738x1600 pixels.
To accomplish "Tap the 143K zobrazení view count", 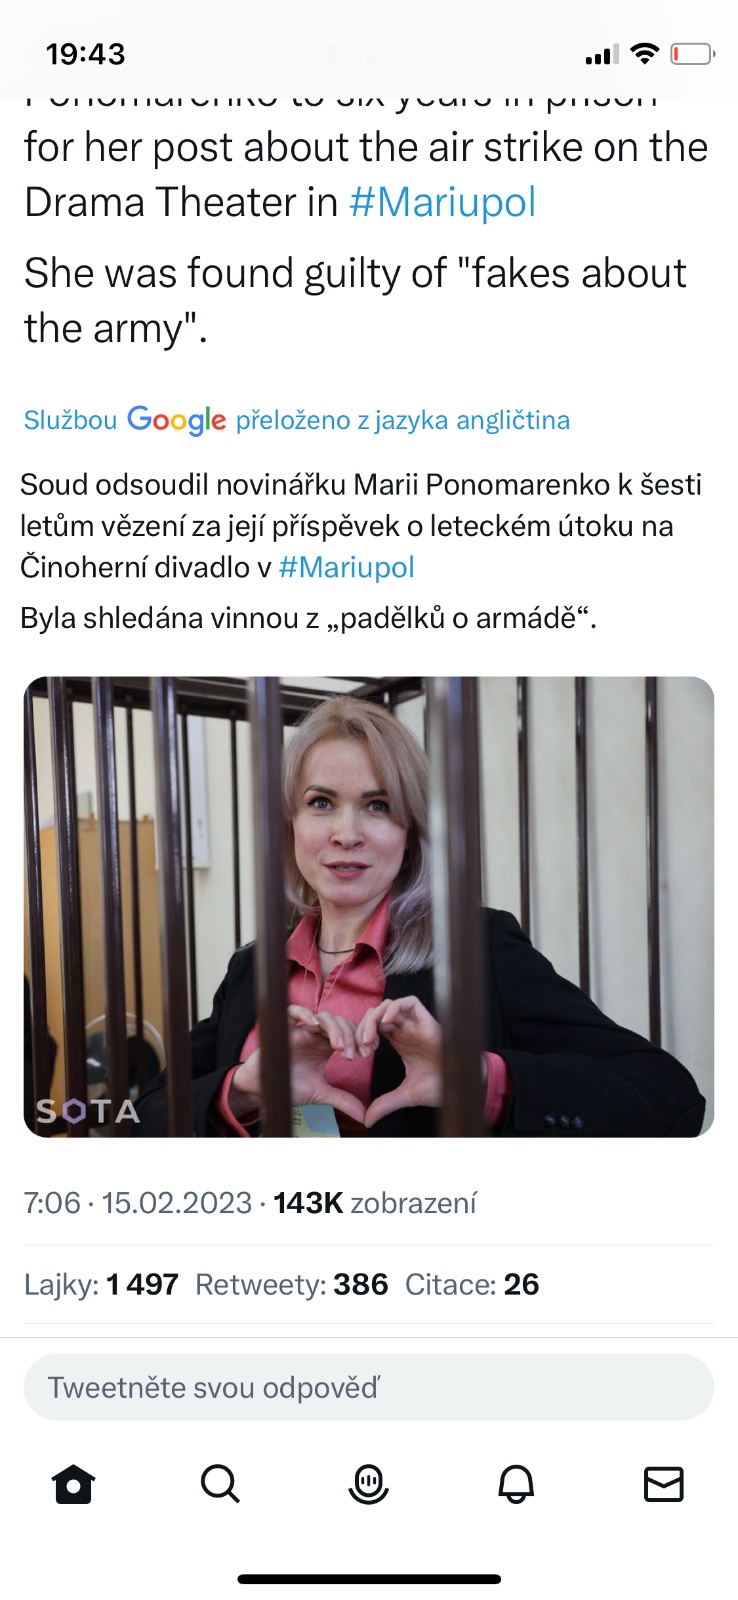I will [375, 1202].
